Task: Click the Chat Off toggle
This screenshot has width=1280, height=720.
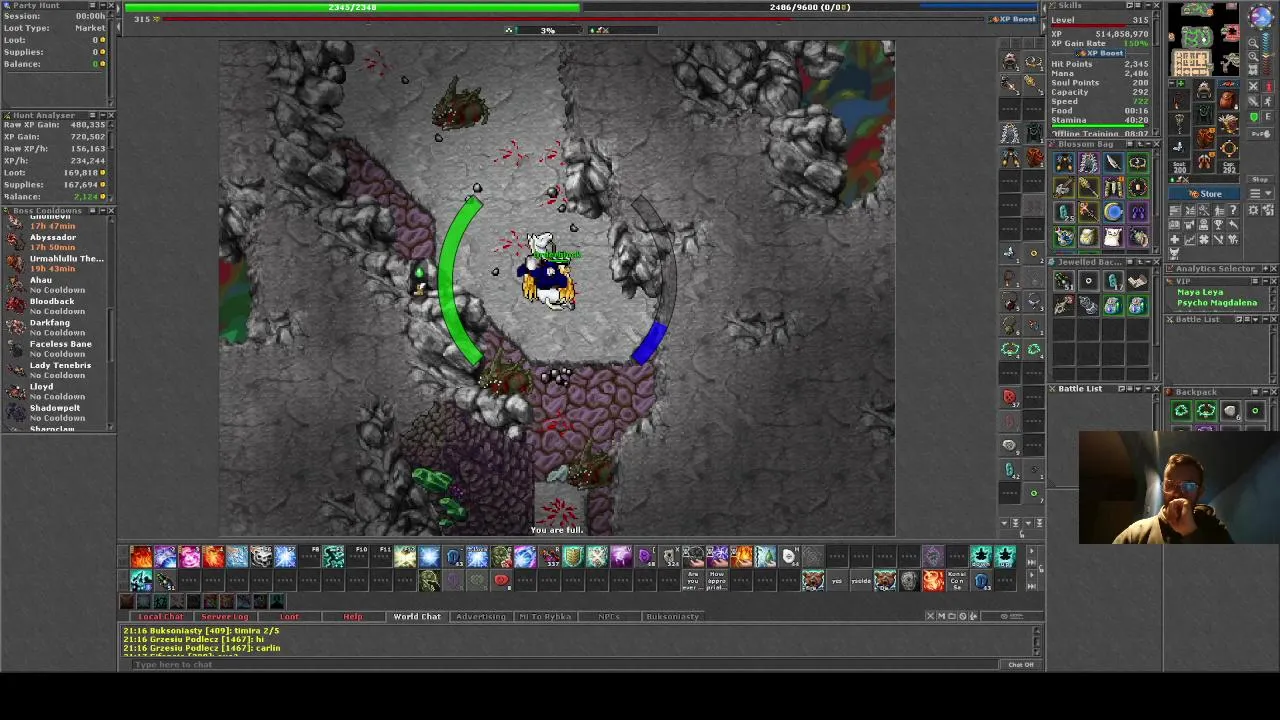Action: click(1020, 664)
